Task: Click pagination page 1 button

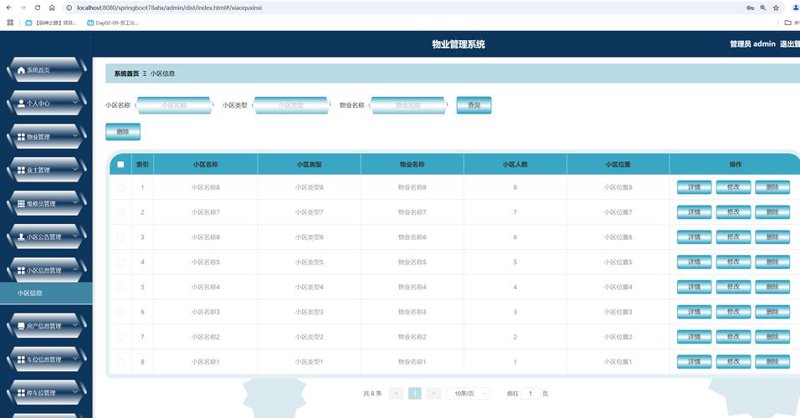Action: point(415,394)
